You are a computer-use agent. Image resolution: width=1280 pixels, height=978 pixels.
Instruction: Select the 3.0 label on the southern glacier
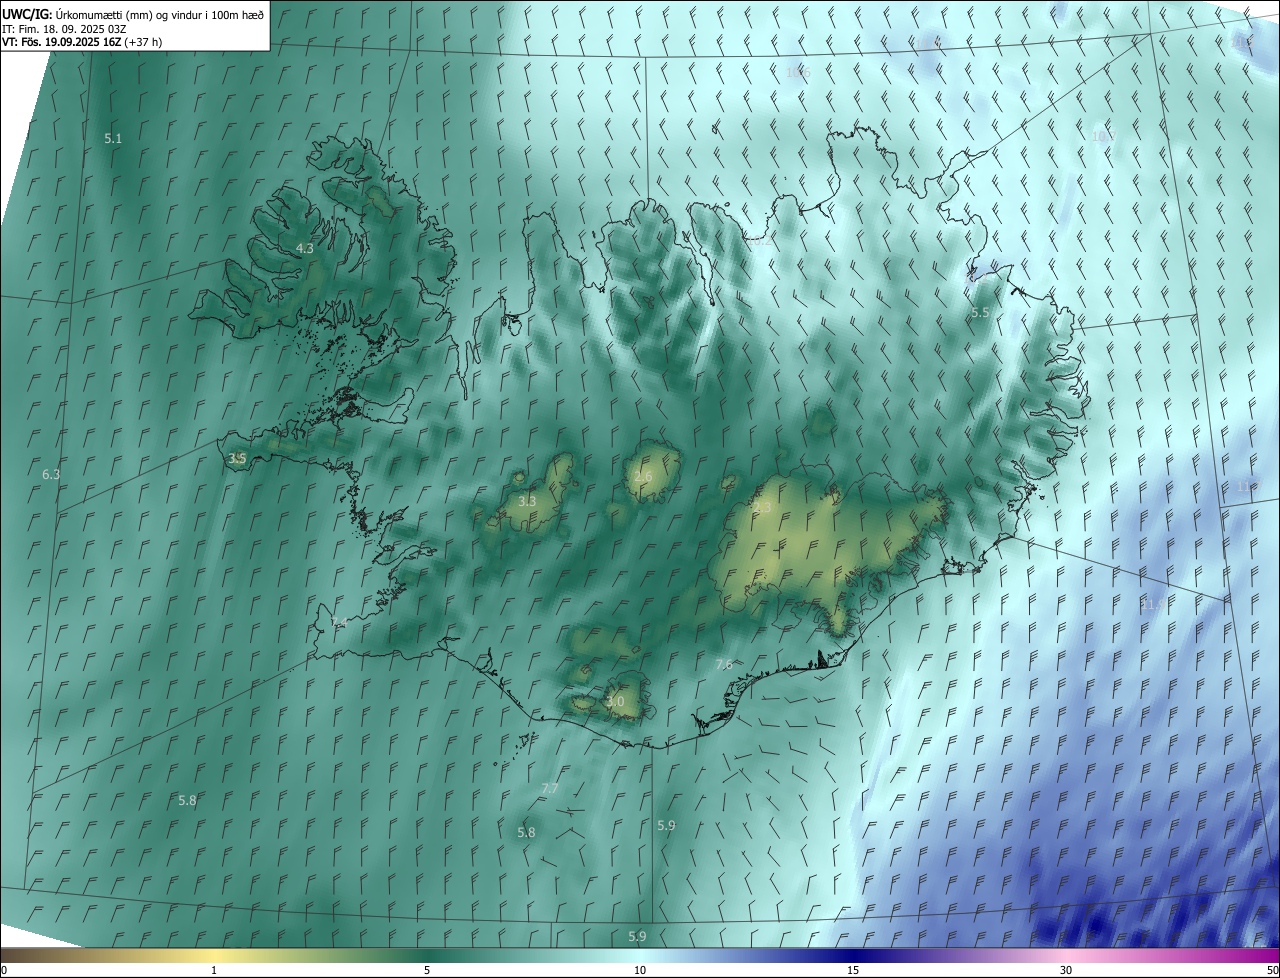pyautogui.click(x=615, y=702)
